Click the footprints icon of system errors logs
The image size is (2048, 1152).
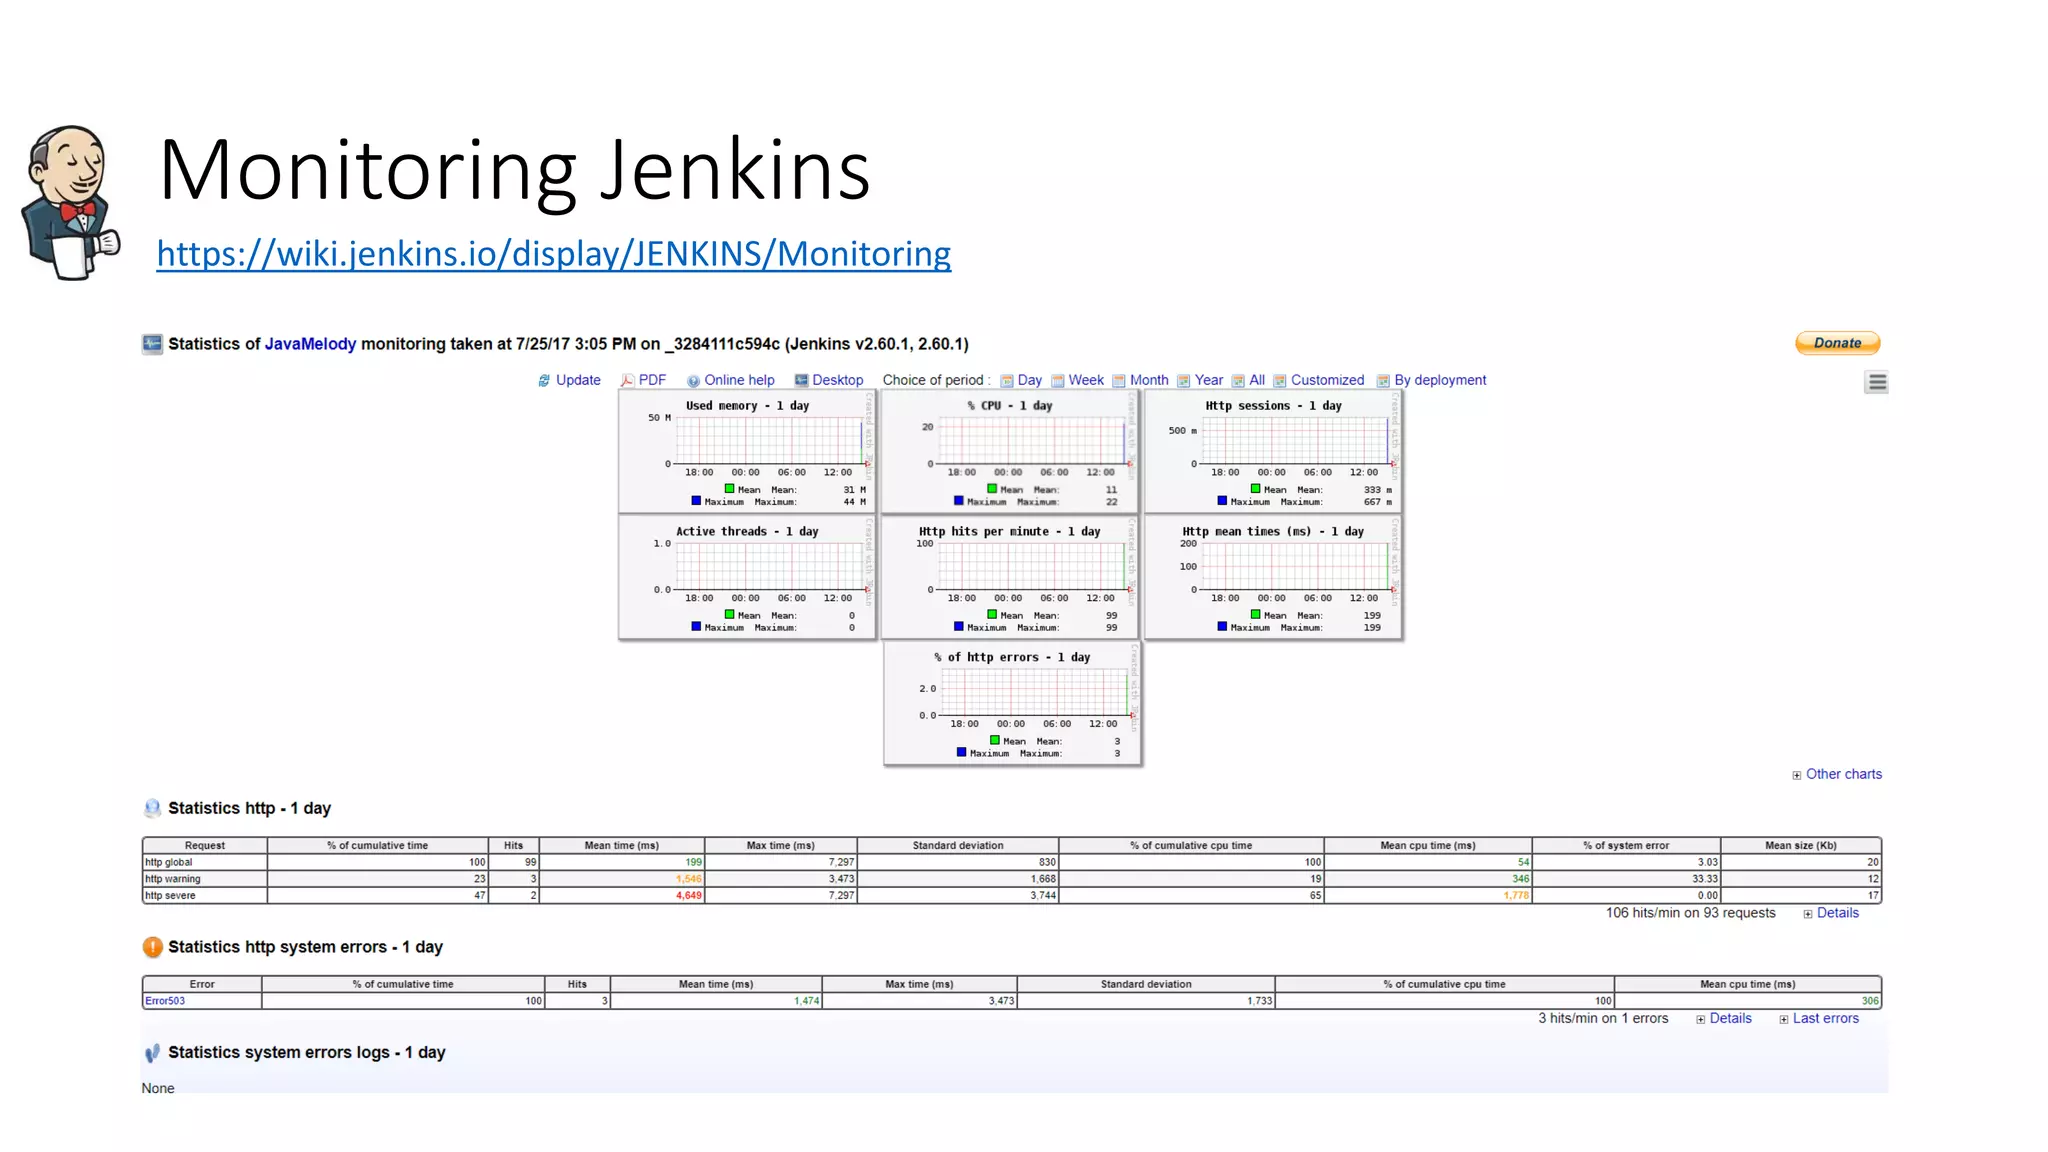152,1053
